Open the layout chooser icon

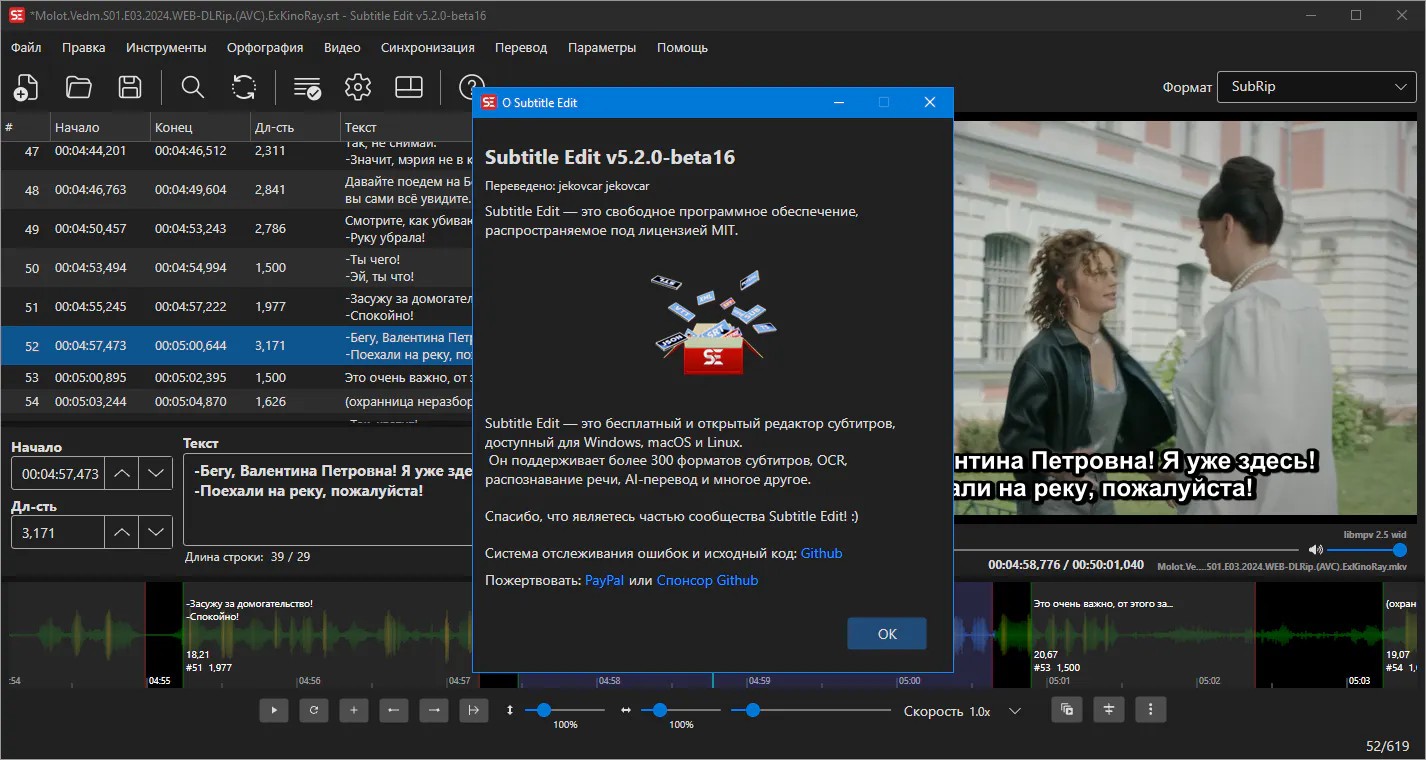[409, 87]
